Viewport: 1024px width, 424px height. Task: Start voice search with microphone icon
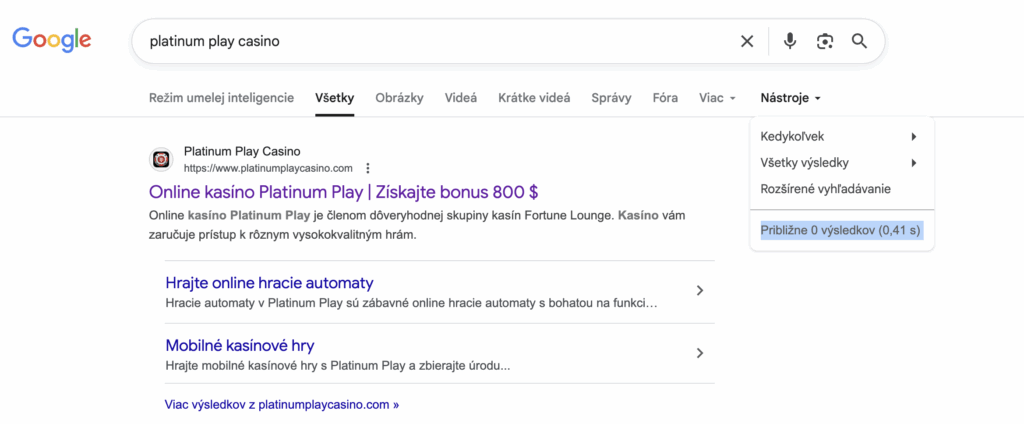point(790,41)
